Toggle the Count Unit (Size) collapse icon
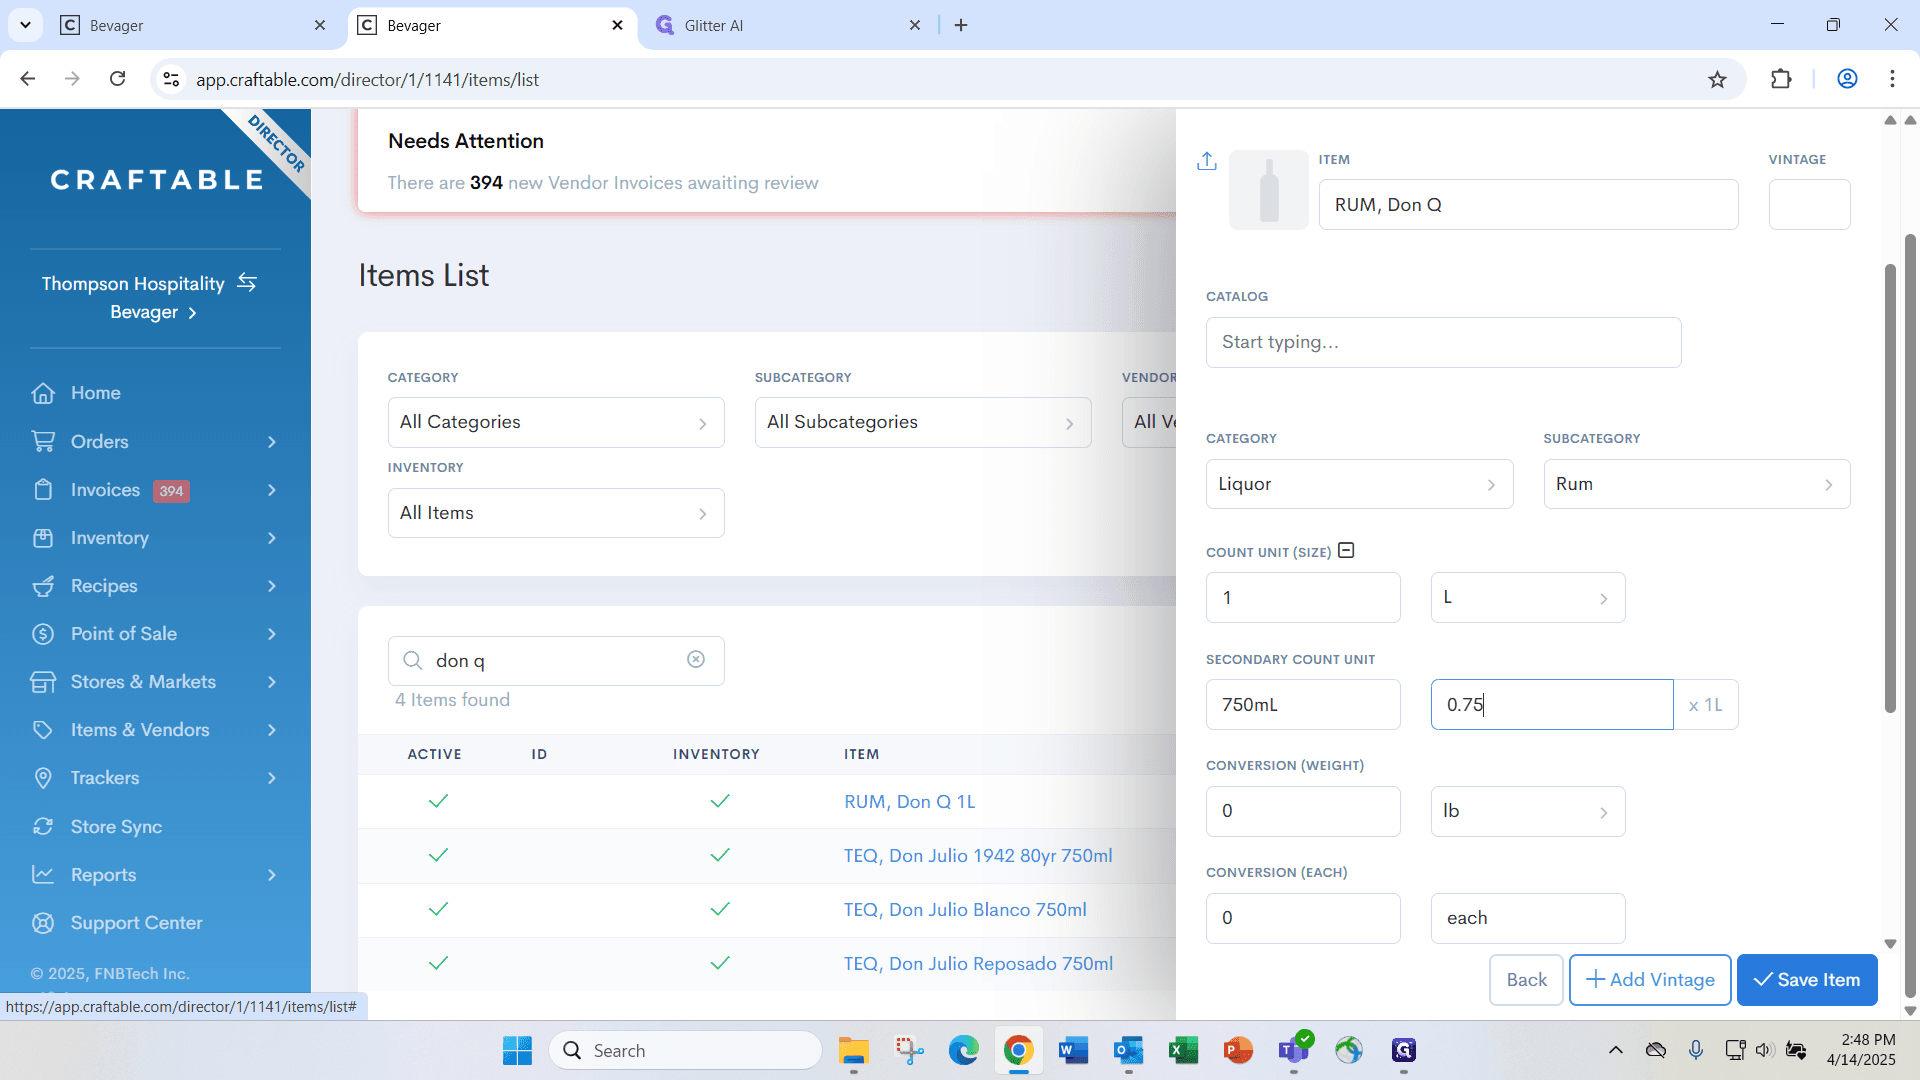This screenshot has height=1080, width=1920. click(1346, 551)
